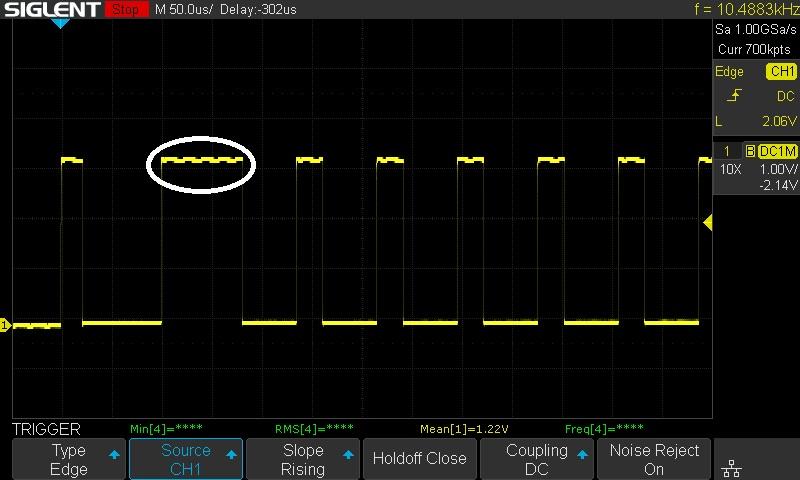Open the Source CH1 selector

tap(185, 460)
